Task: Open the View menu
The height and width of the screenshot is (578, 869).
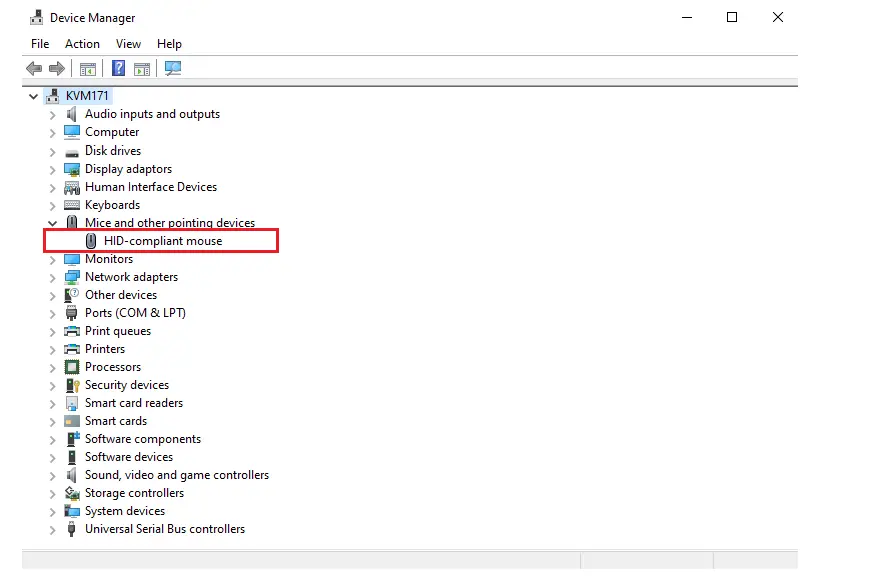Action: click(128, 44)
